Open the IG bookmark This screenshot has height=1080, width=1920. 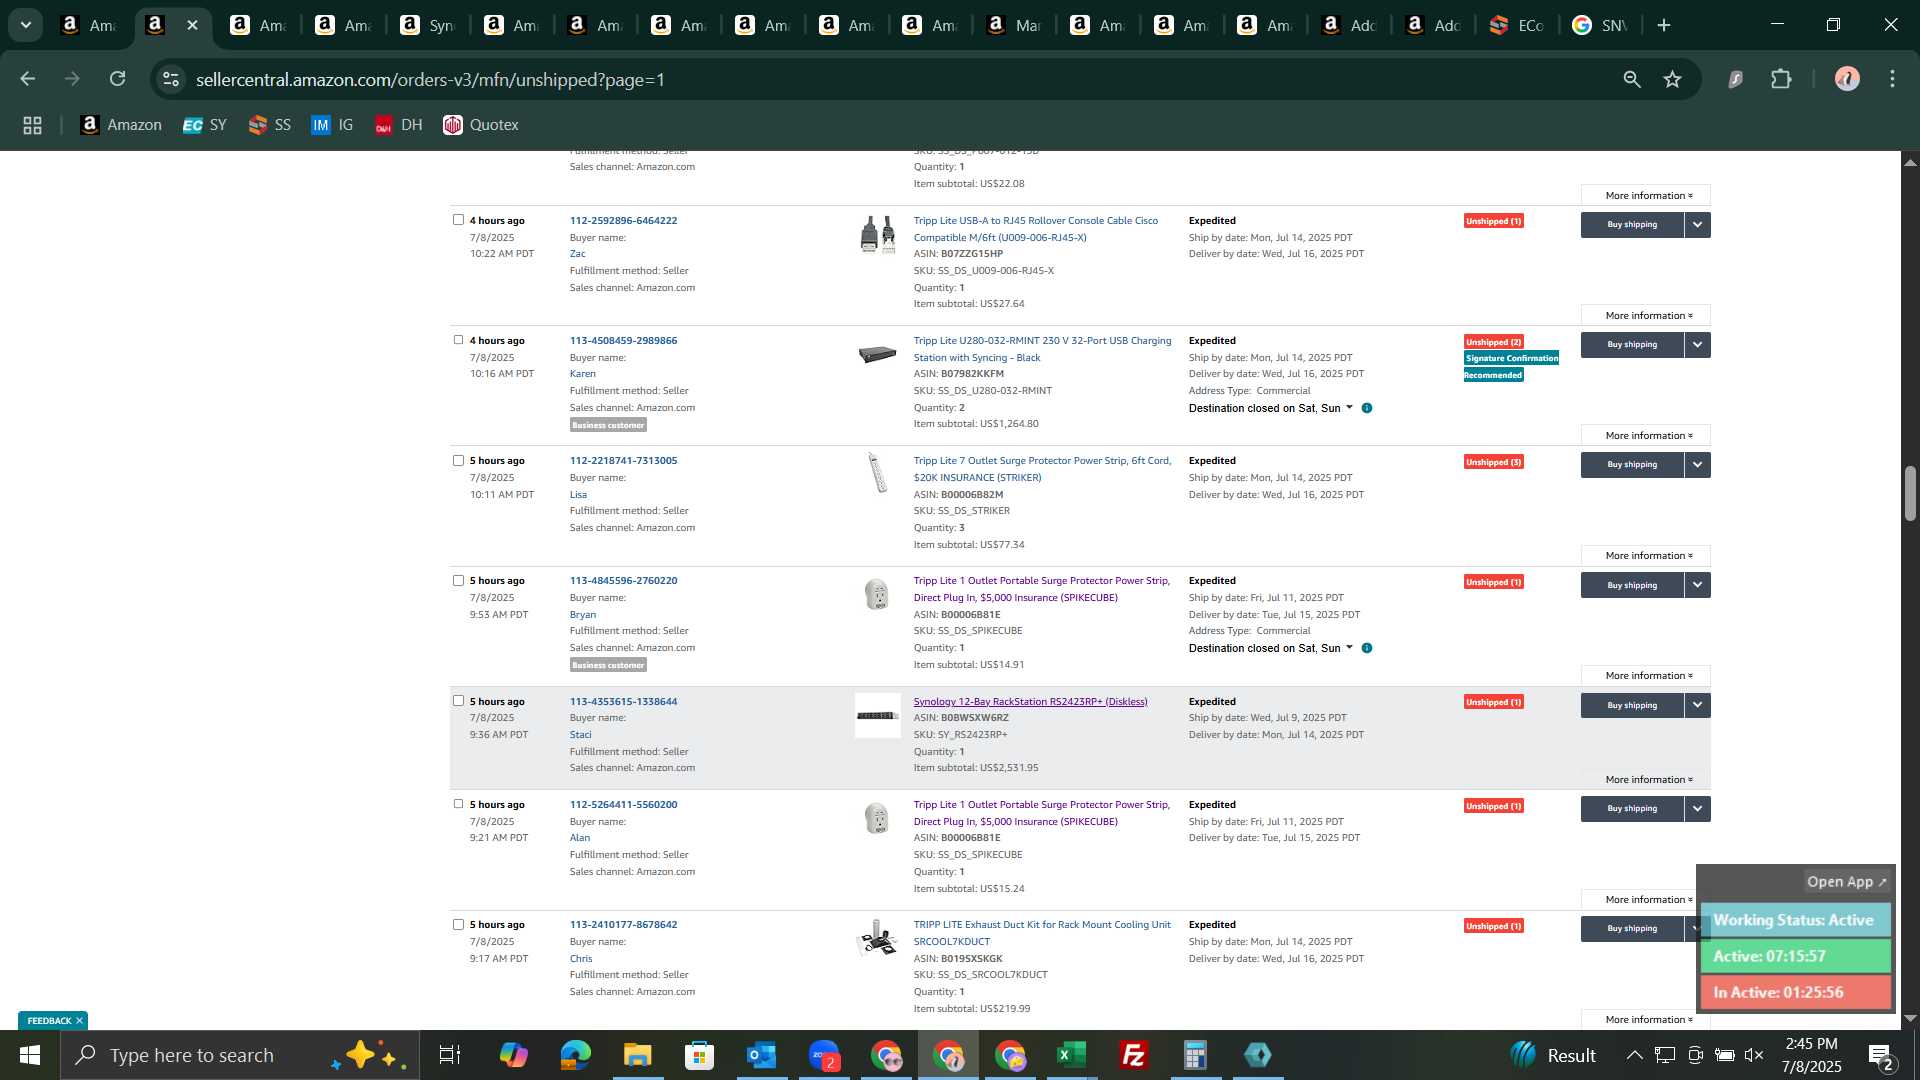click(333, 125)
